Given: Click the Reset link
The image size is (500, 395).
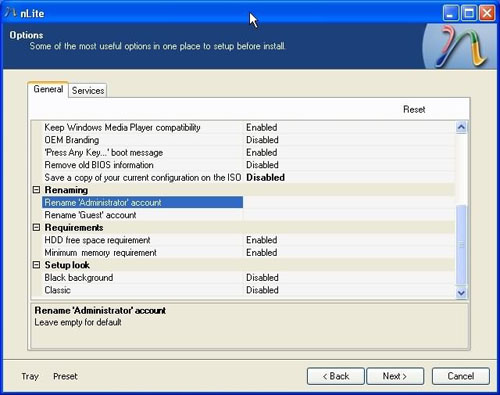Looking at the screenshot, I should coord(414,109).
